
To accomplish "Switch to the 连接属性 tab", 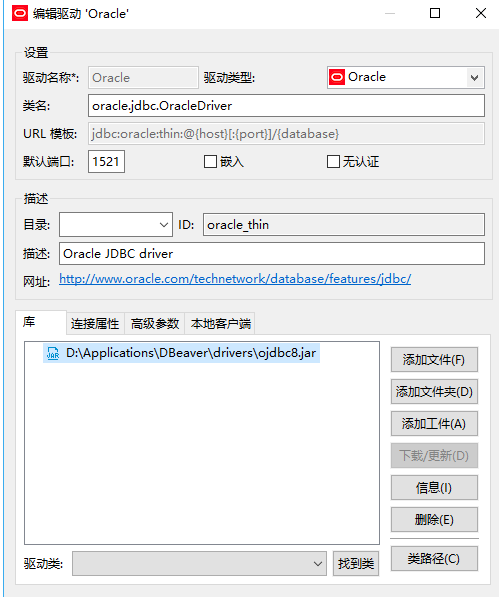I will coord(95,324).
